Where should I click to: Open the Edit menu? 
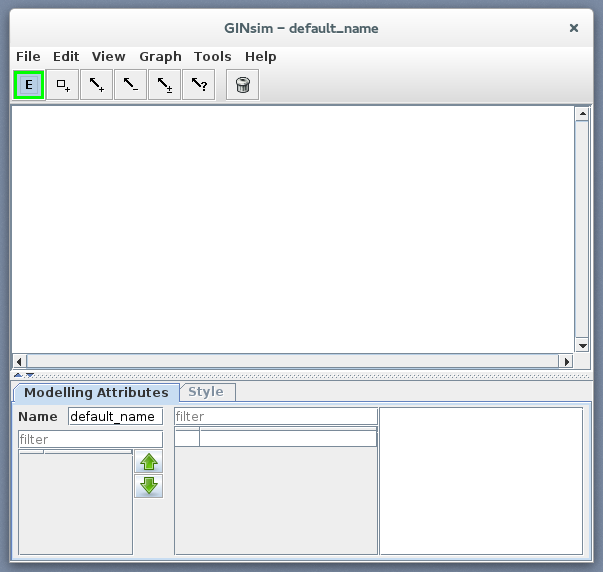click(66, 57)
